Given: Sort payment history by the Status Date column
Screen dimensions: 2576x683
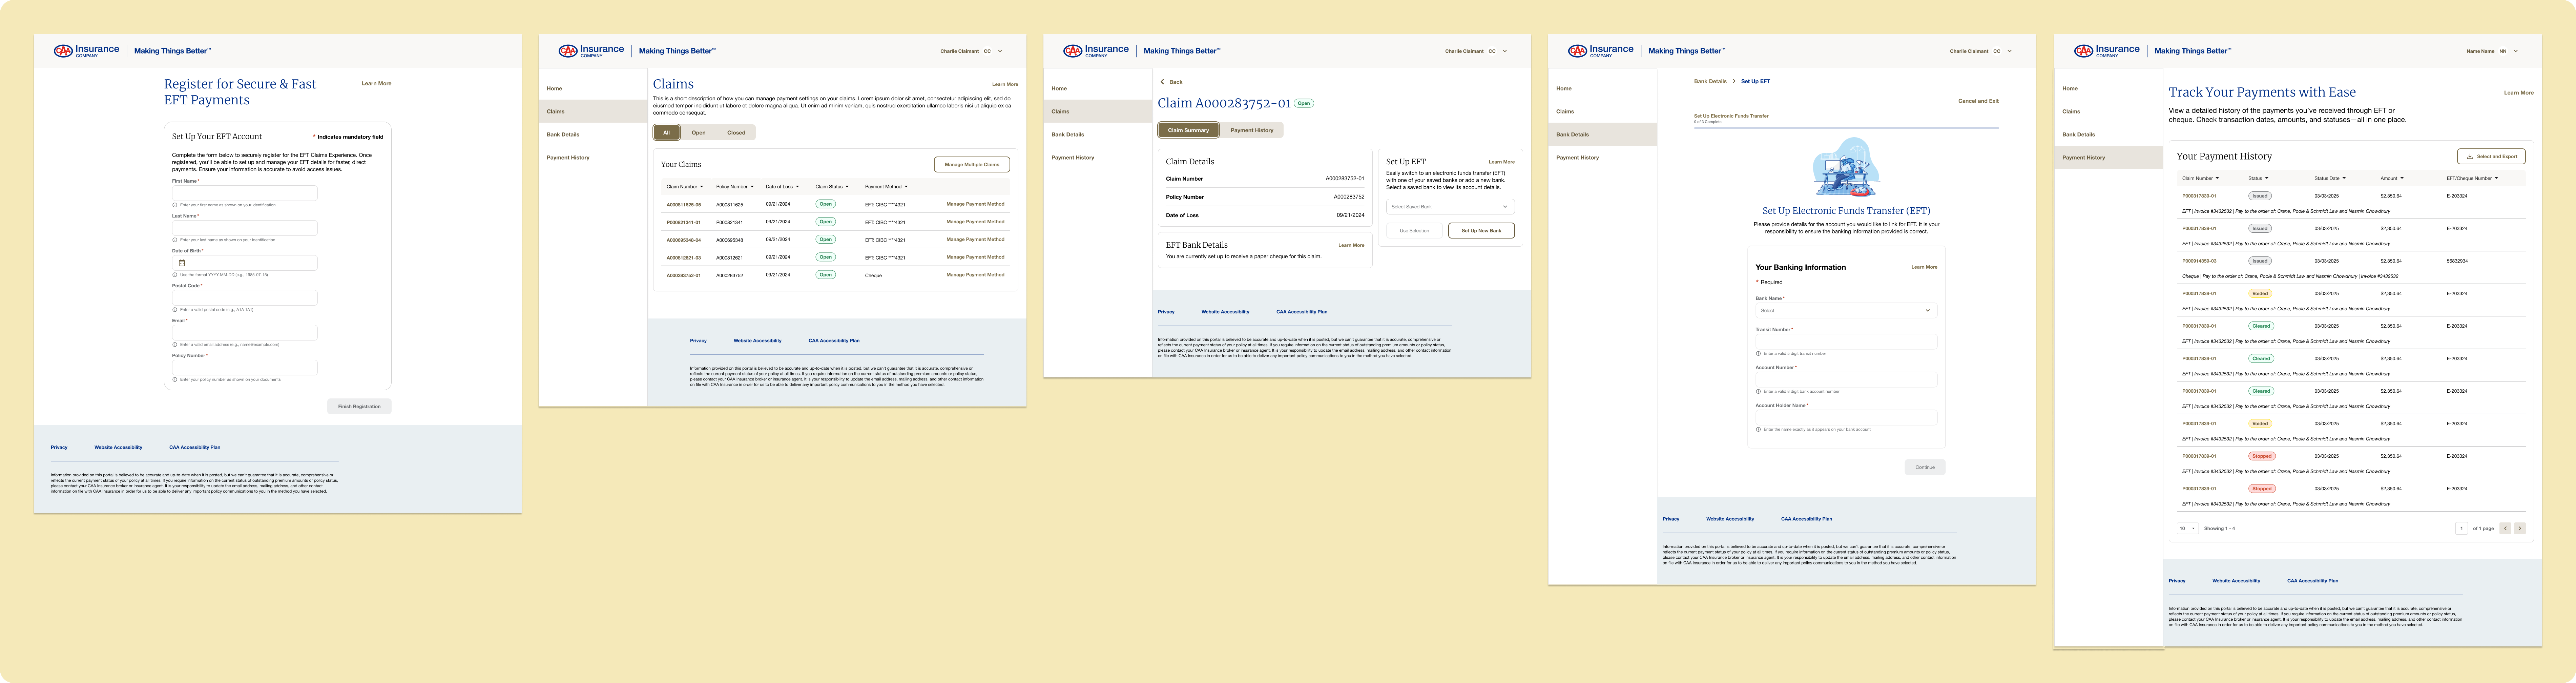Looking at the screenshot, I should [2330, 178].
